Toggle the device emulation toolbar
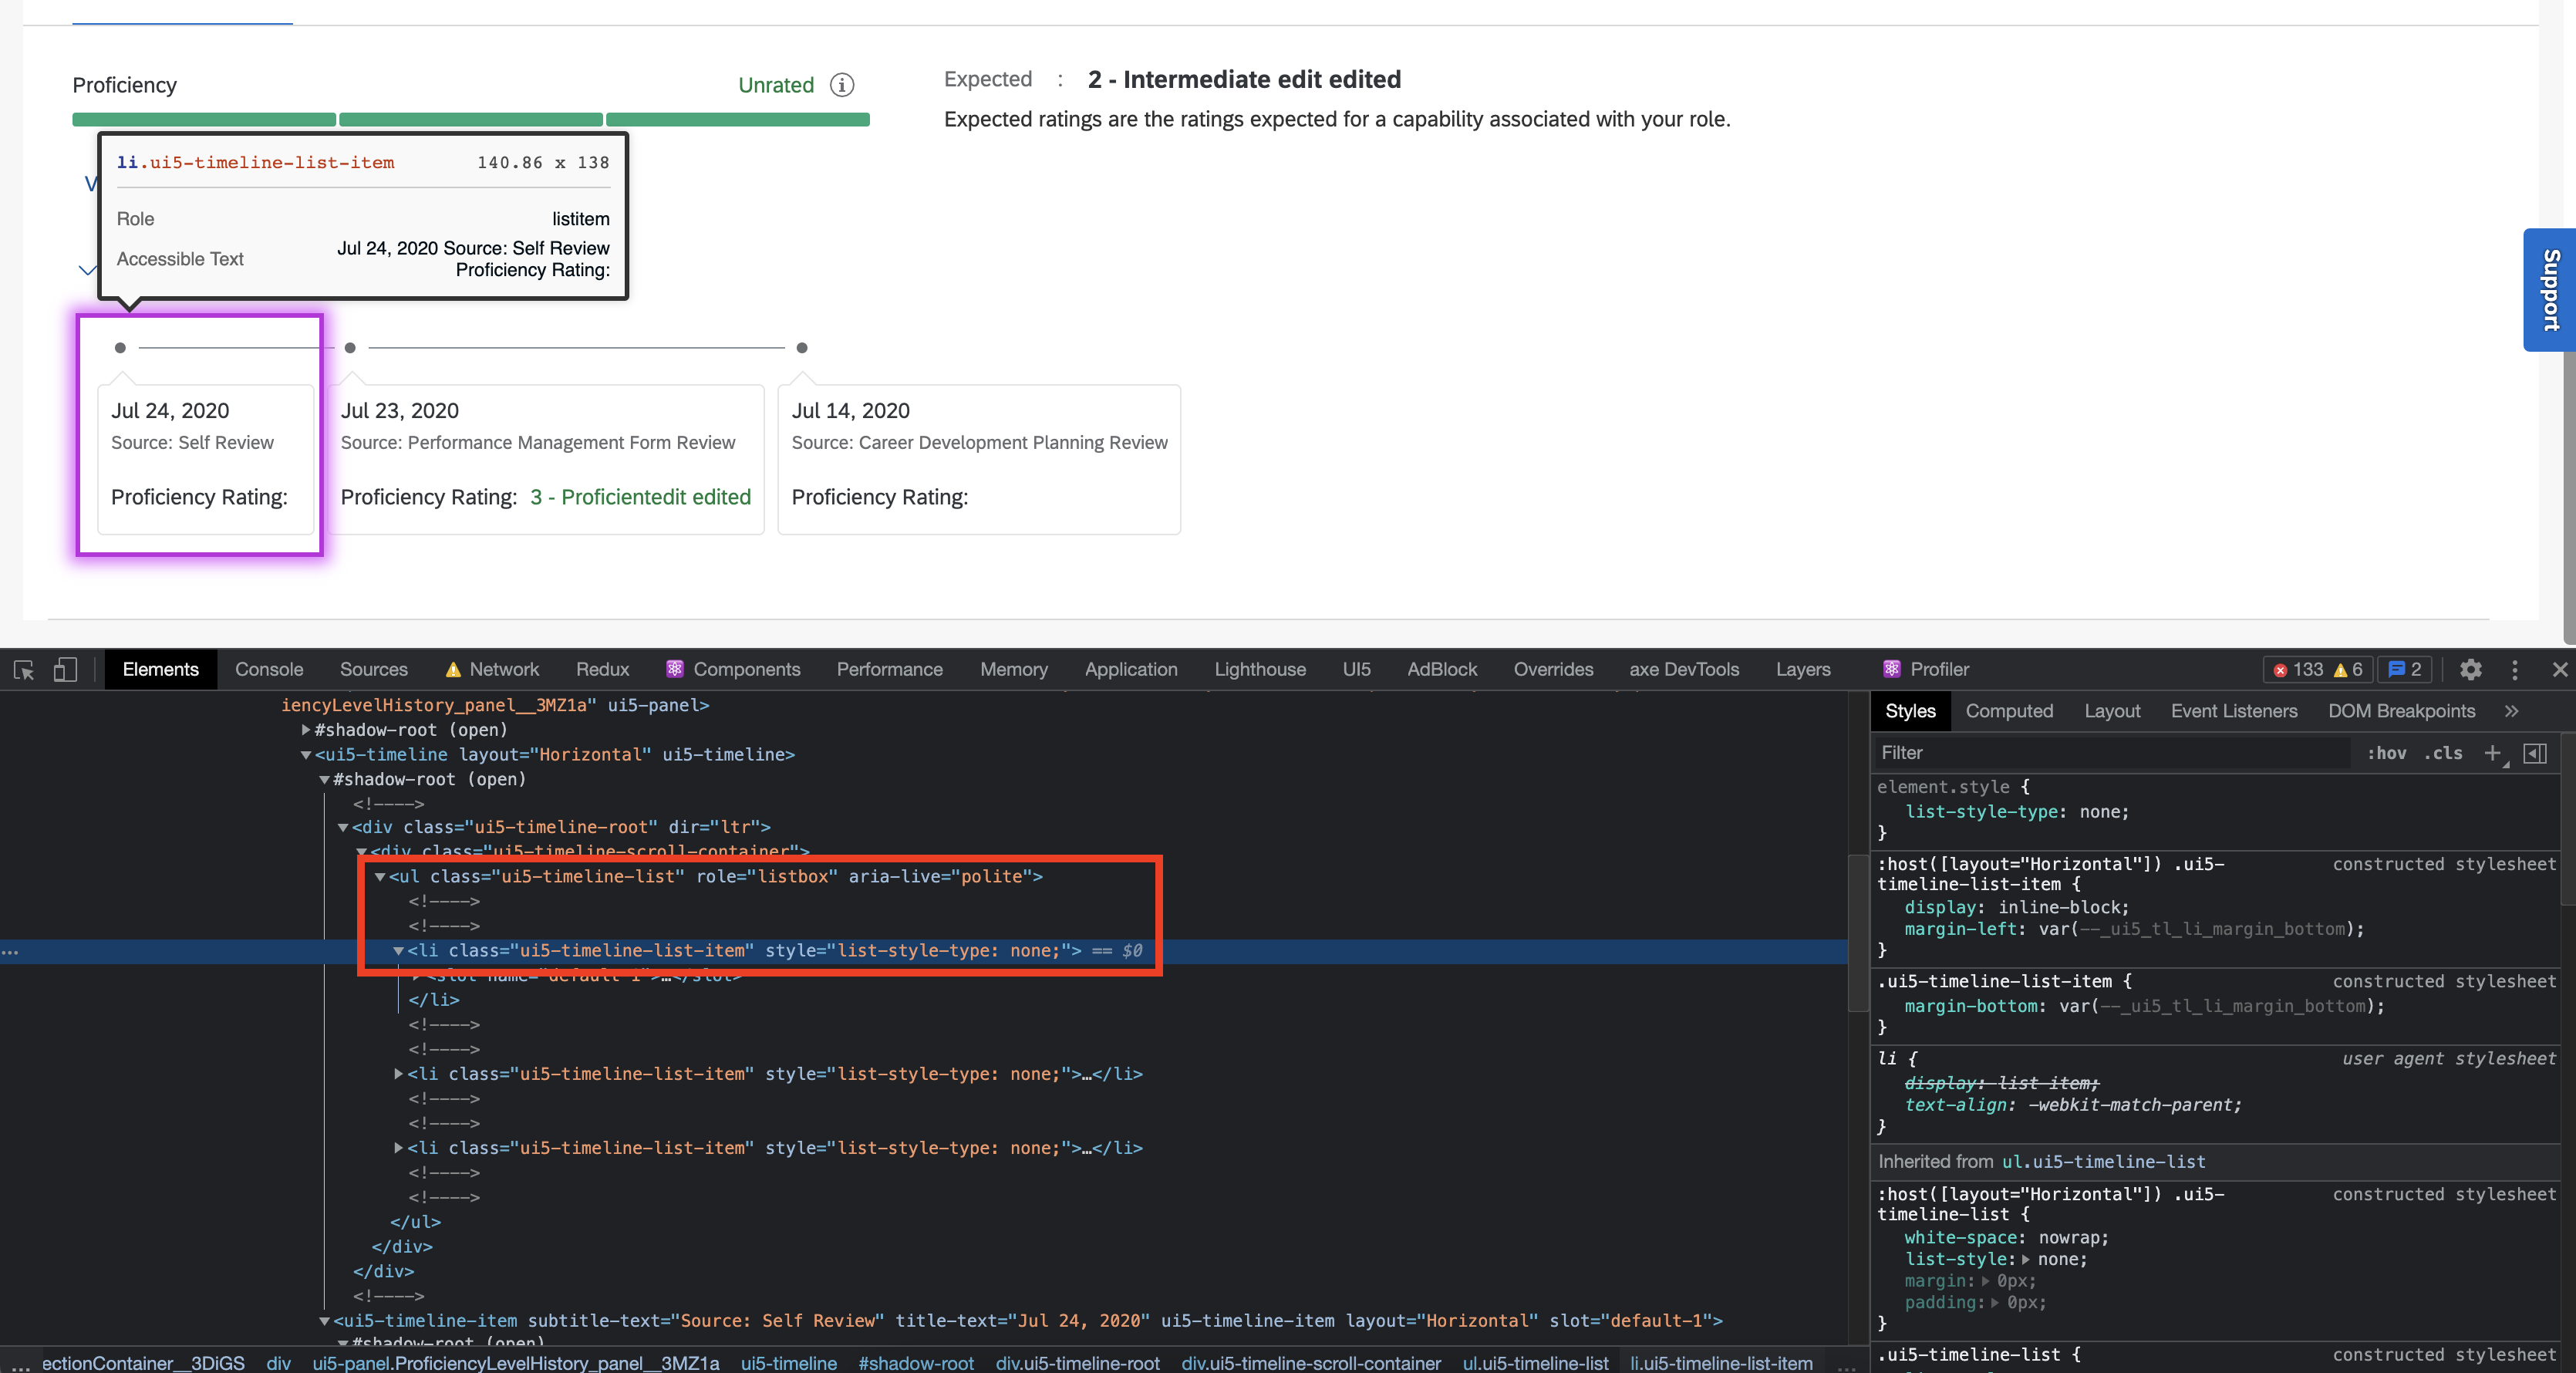The height and width of the screenshot is (1373, 2576). pos(64,669)
